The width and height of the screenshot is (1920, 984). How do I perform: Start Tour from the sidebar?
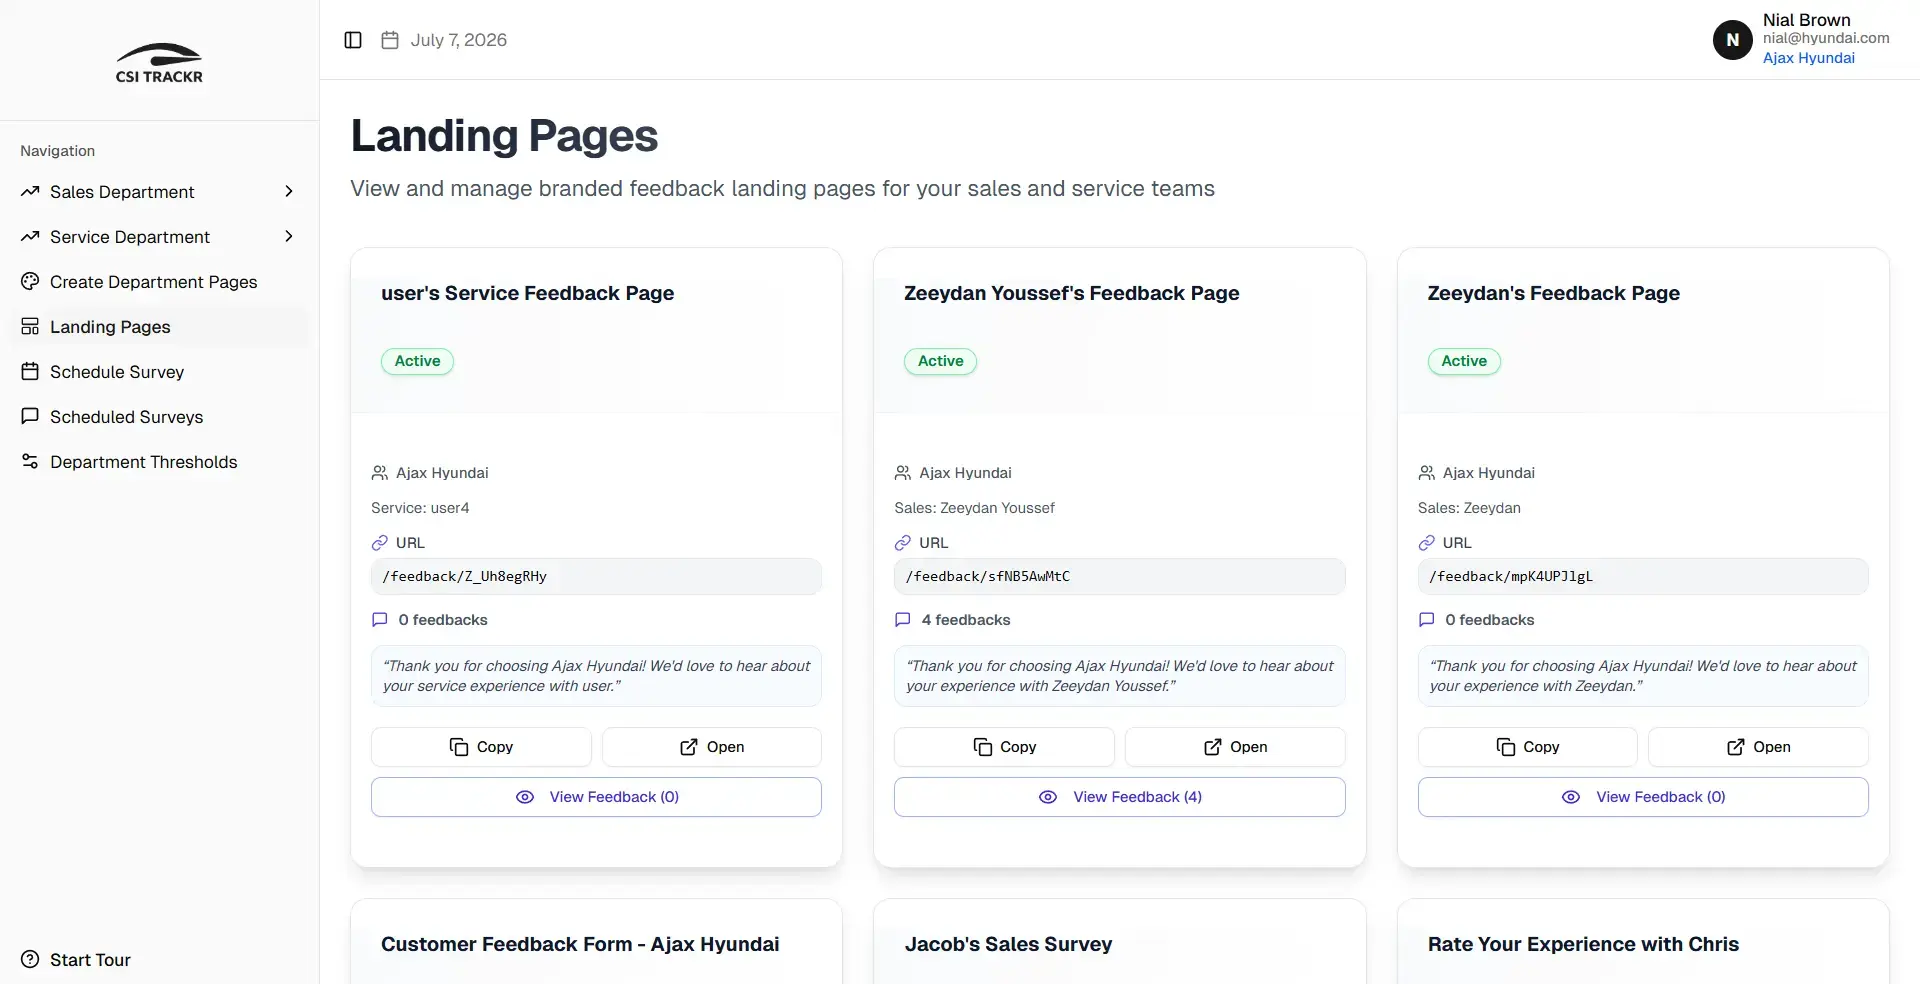[159, 959]
